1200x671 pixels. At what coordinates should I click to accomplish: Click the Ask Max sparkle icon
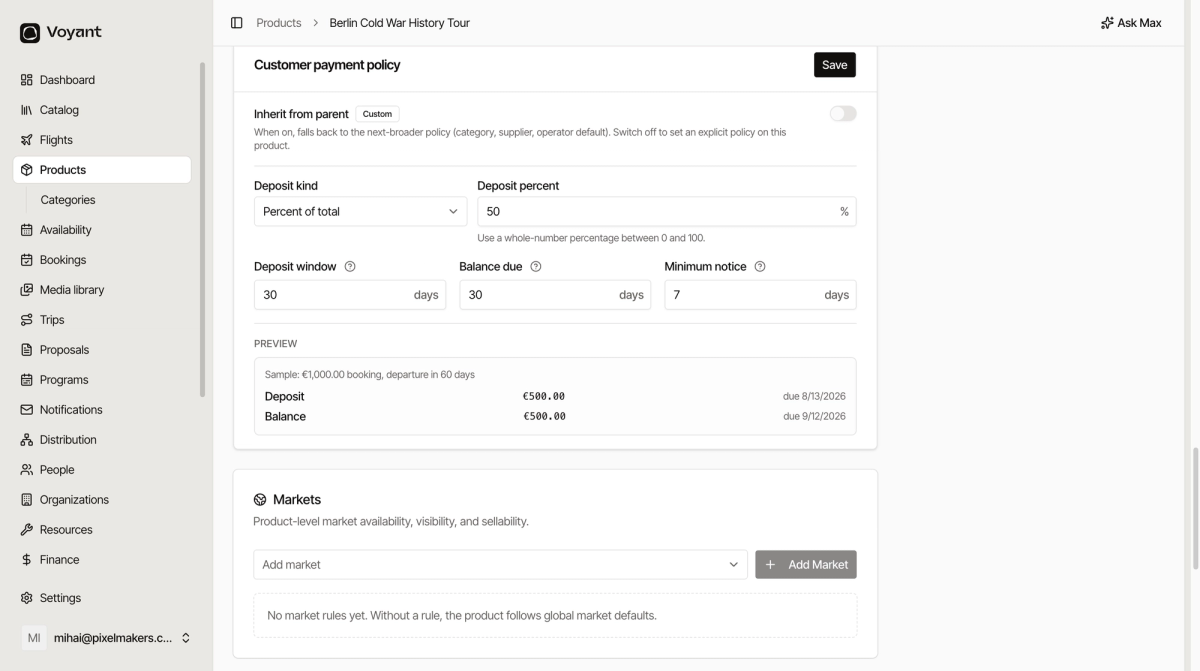click(1107, 23)
